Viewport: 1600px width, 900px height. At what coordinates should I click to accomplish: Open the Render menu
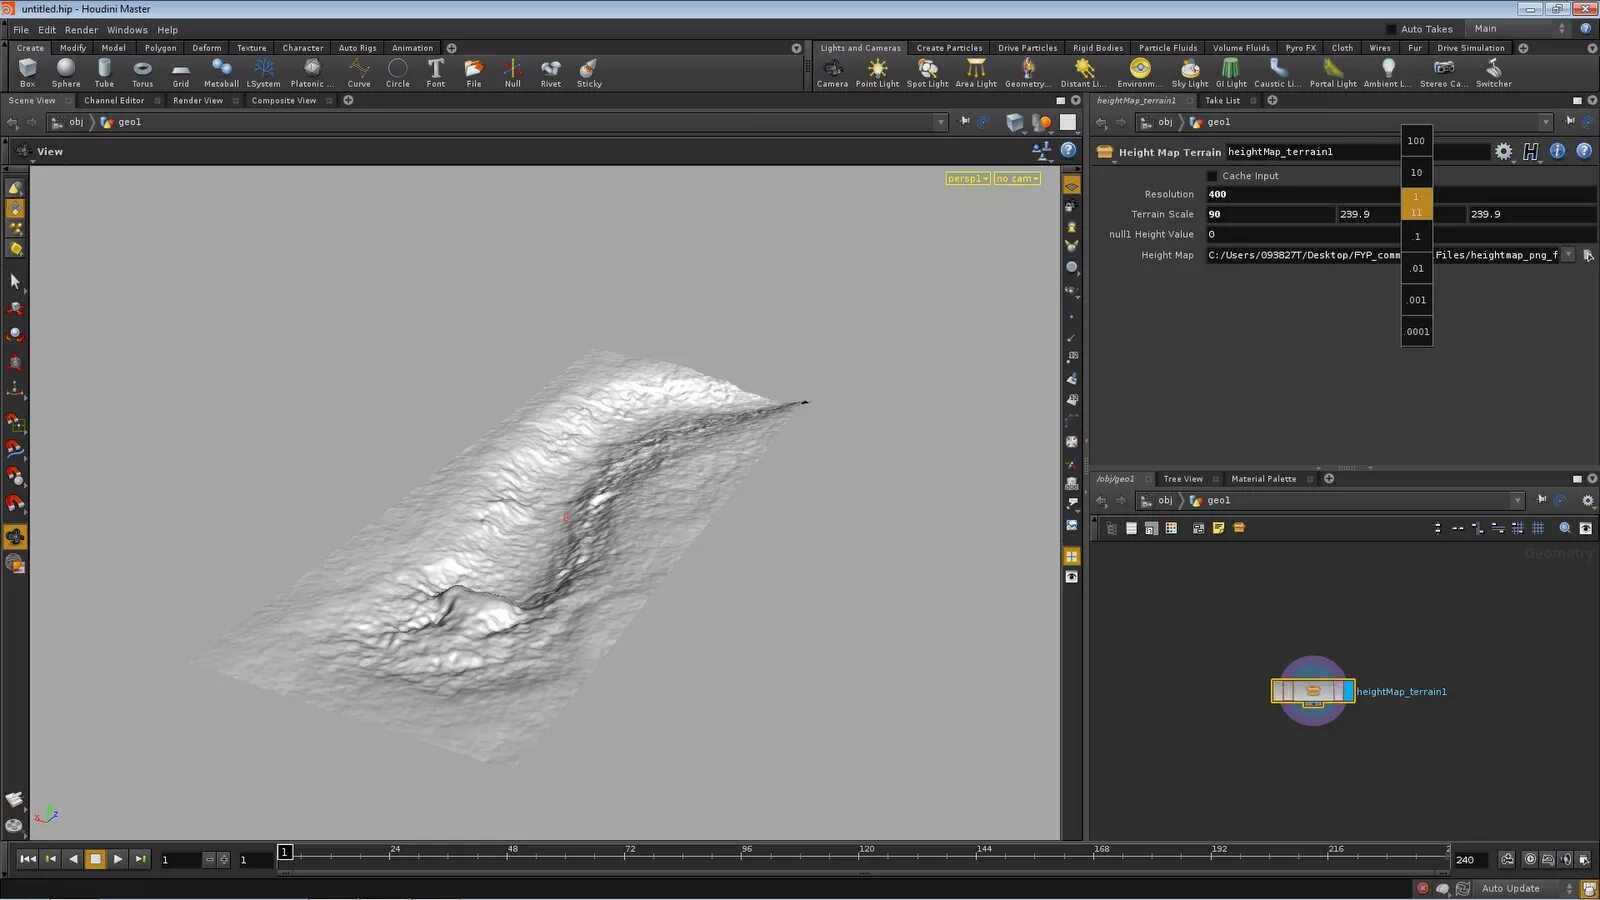pos(81,30)
